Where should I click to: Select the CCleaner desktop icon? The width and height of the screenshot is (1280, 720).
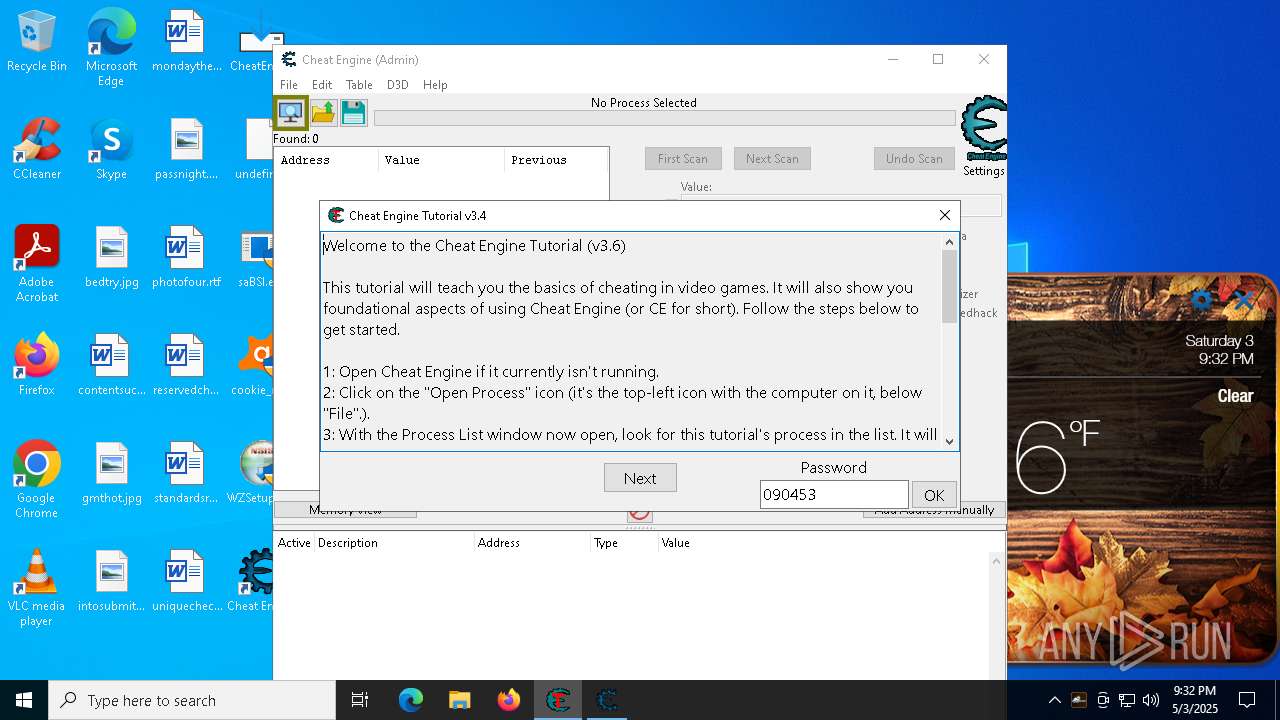coord(37,149)
